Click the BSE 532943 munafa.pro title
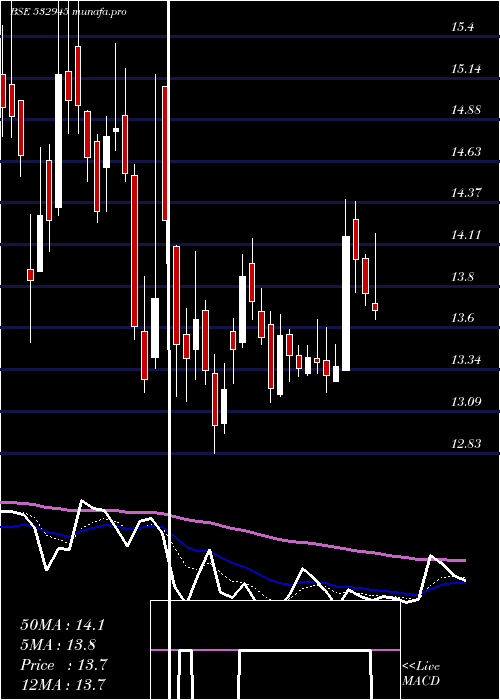The image size is (500, 700). pyautogui.click(x=68, y=12)
